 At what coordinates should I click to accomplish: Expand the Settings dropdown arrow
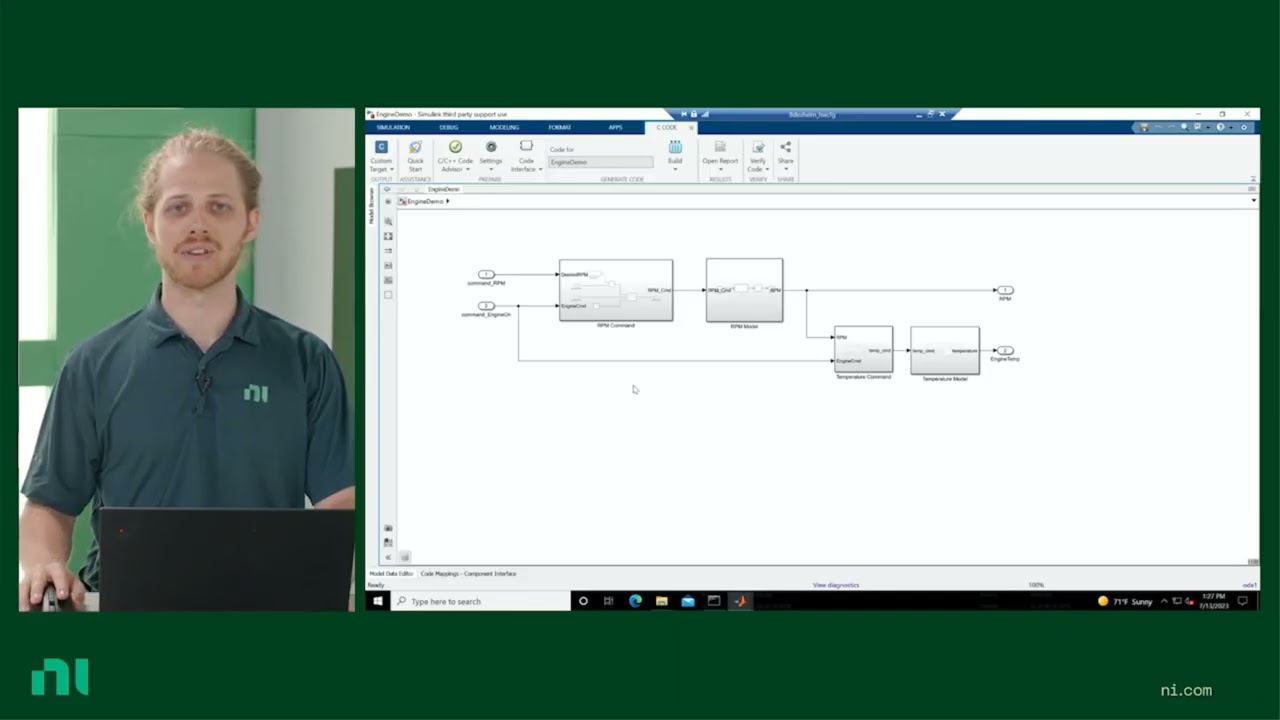tap(491, 169)
